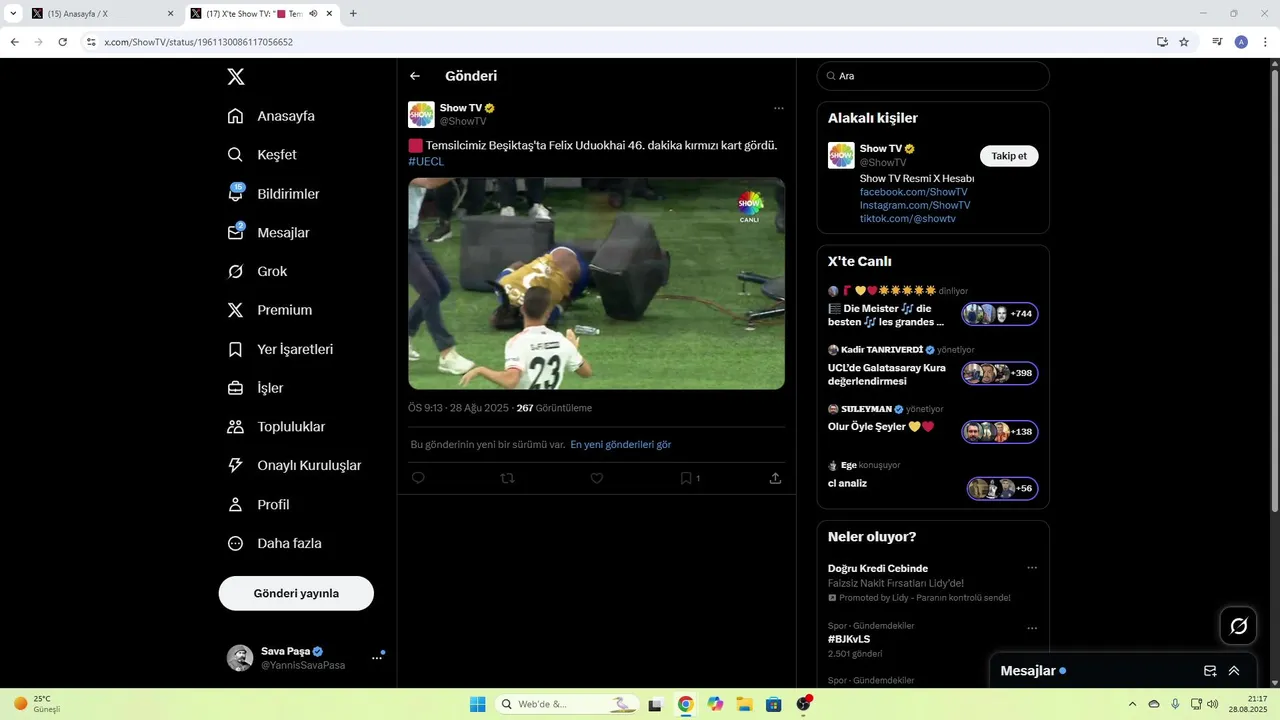Open #BJKvLS trend options dots
This screenshot has height=720, width=1280.
[1032, 629]
